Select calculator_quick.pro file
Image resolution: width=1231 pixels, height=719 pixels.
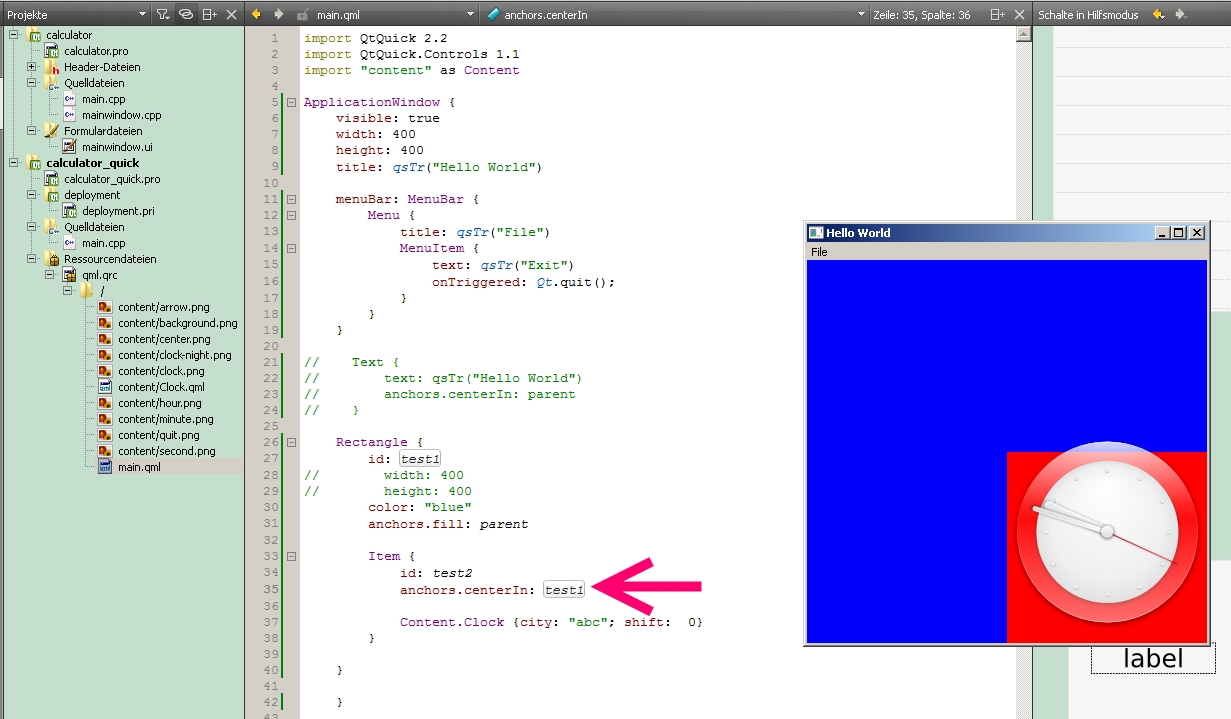[112, 179]
